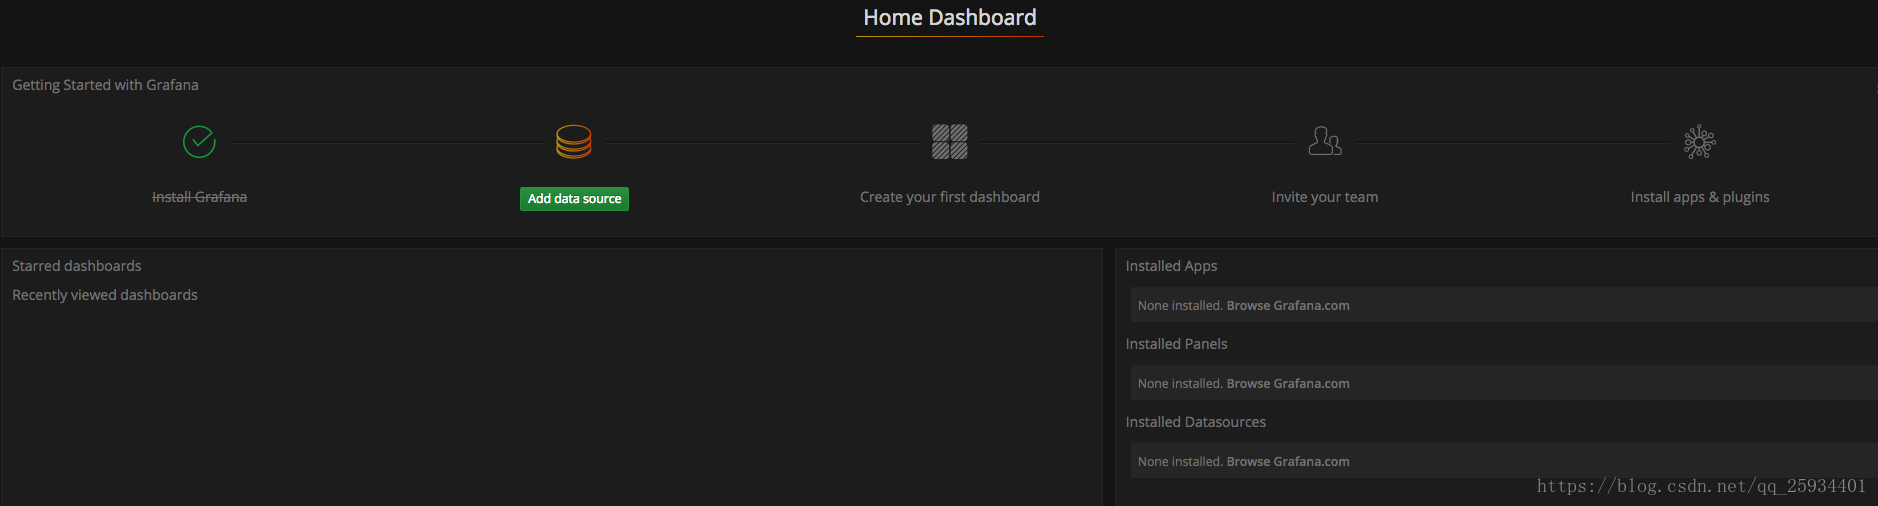Browse Grafana.com under Installed Apps

[x=1288, y=306]
